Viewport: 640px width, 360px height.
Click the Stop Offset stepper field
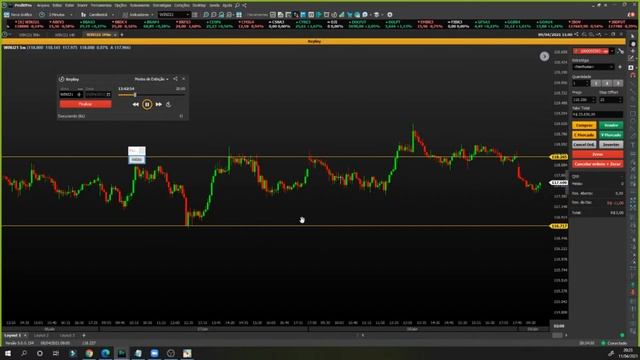611,100
